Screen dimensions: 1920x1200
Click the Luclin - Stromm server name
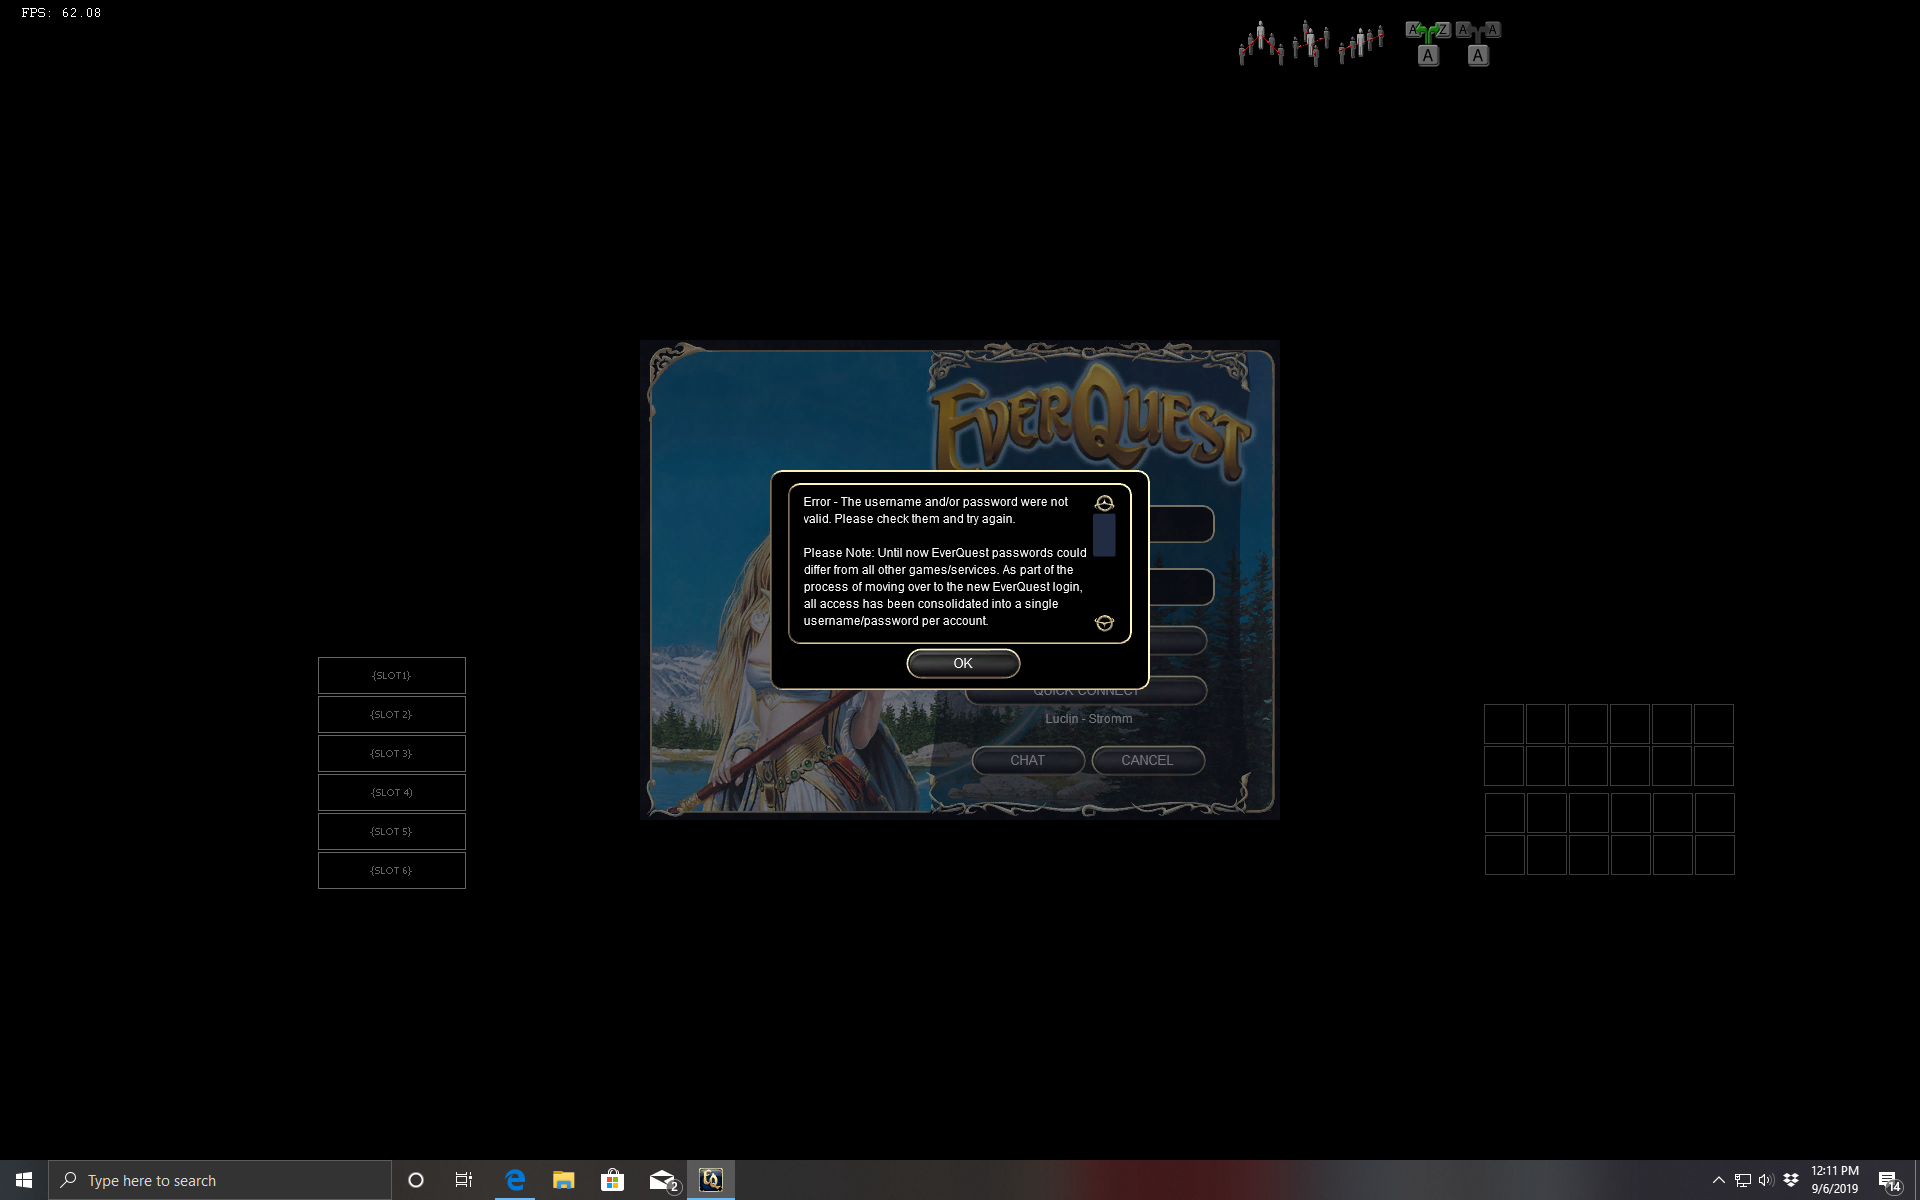(x=1089, y=719)
